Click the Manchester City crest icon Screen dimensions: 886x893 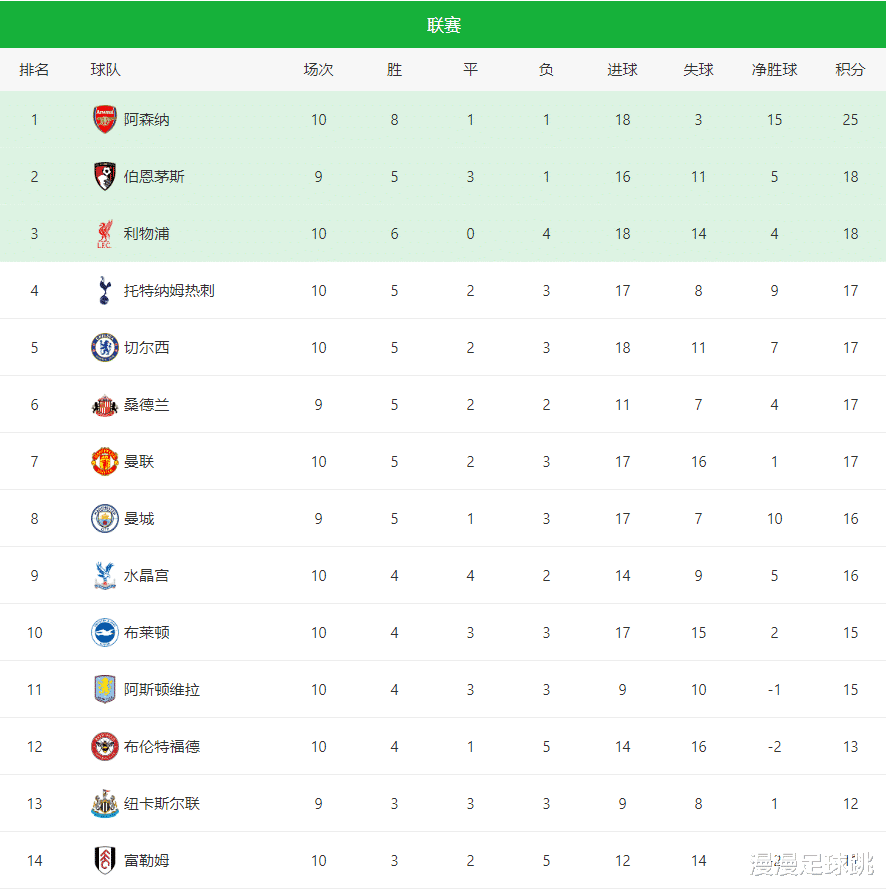pos(105,519)
